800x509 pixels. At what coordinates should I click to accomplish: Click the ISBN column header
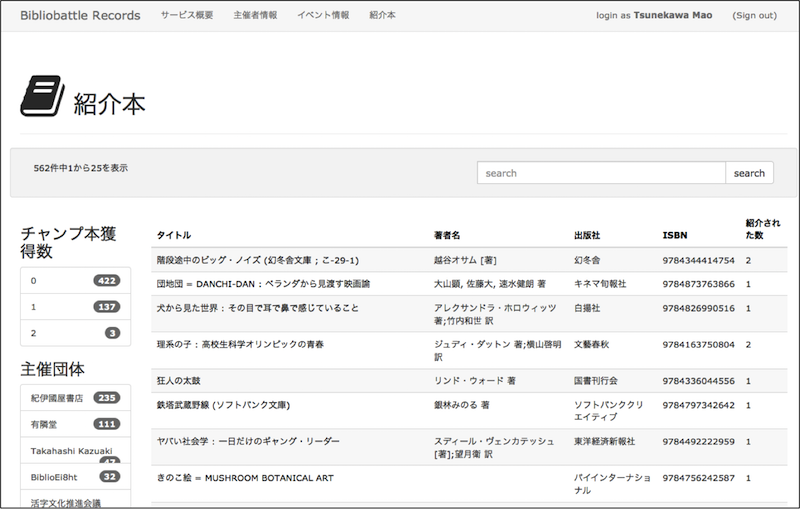(674, 235)
